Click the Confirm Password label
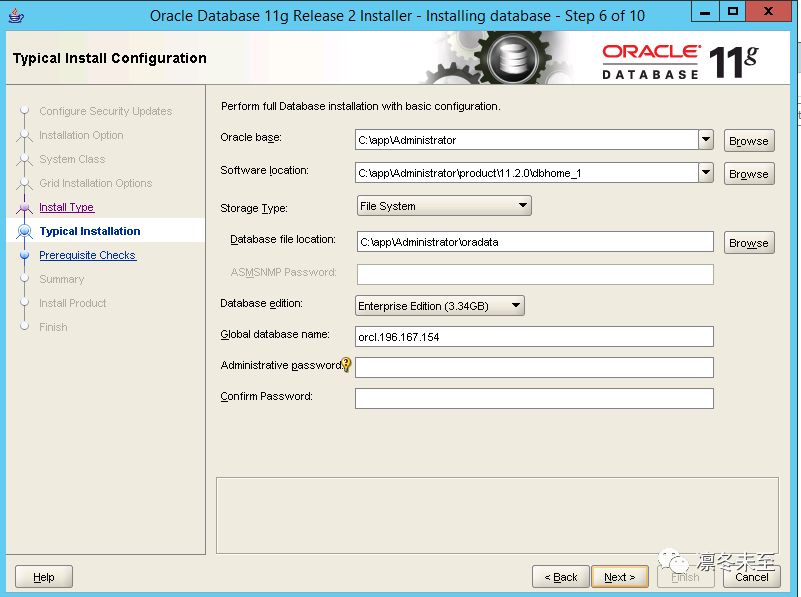This screenshot has width=801, height=597. pos(266,396)
